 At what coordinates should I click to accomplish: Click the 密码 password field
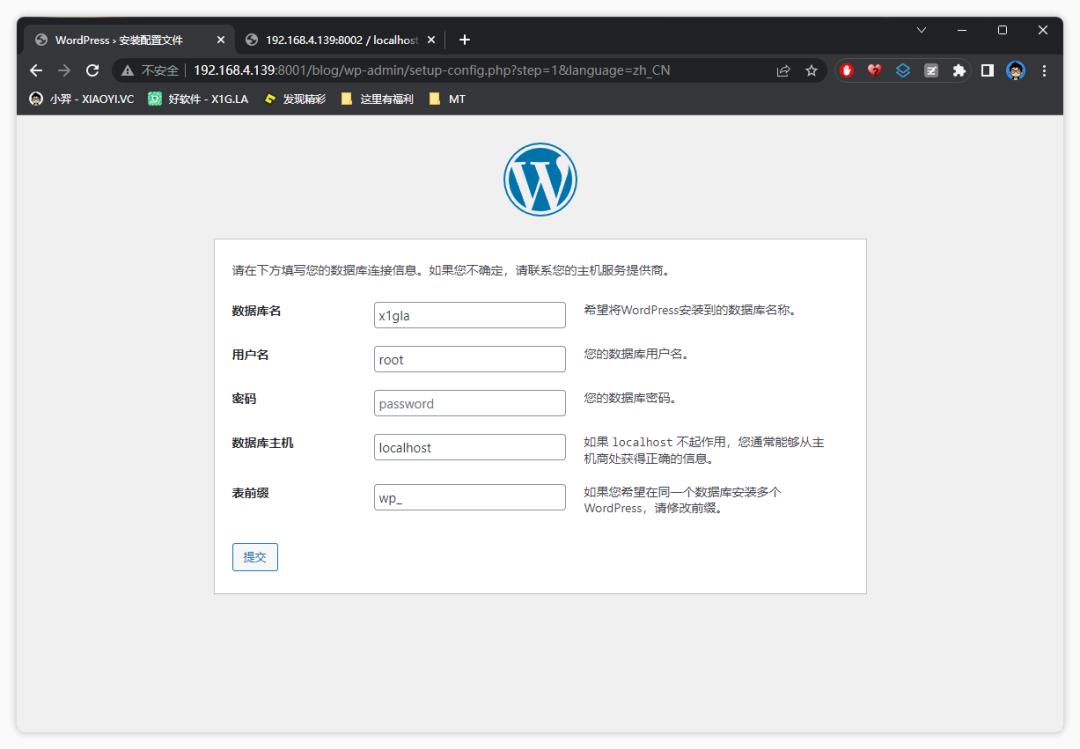(x=469, y=403)
